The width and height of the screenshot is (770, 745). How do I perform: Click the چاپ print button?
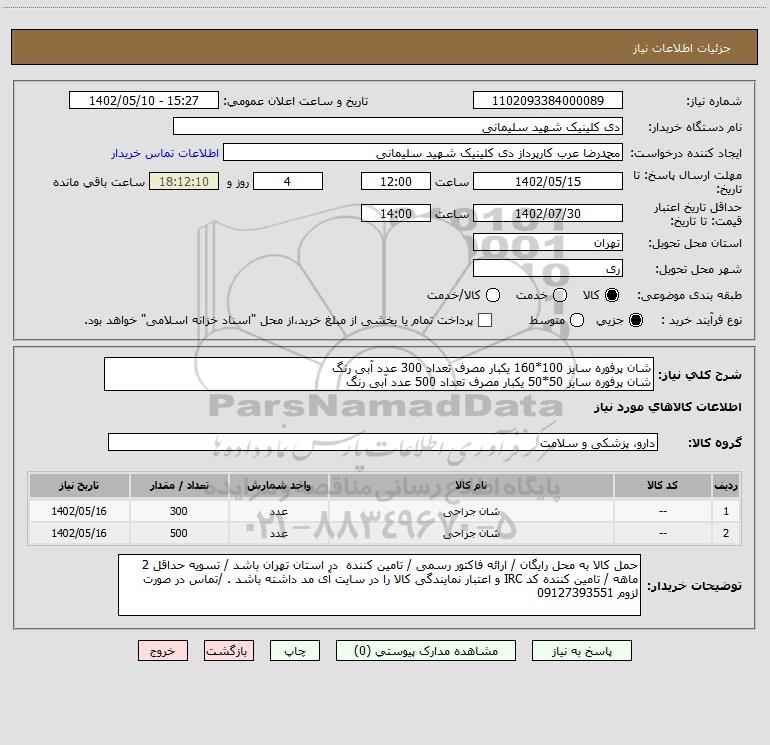pos(295,651)
